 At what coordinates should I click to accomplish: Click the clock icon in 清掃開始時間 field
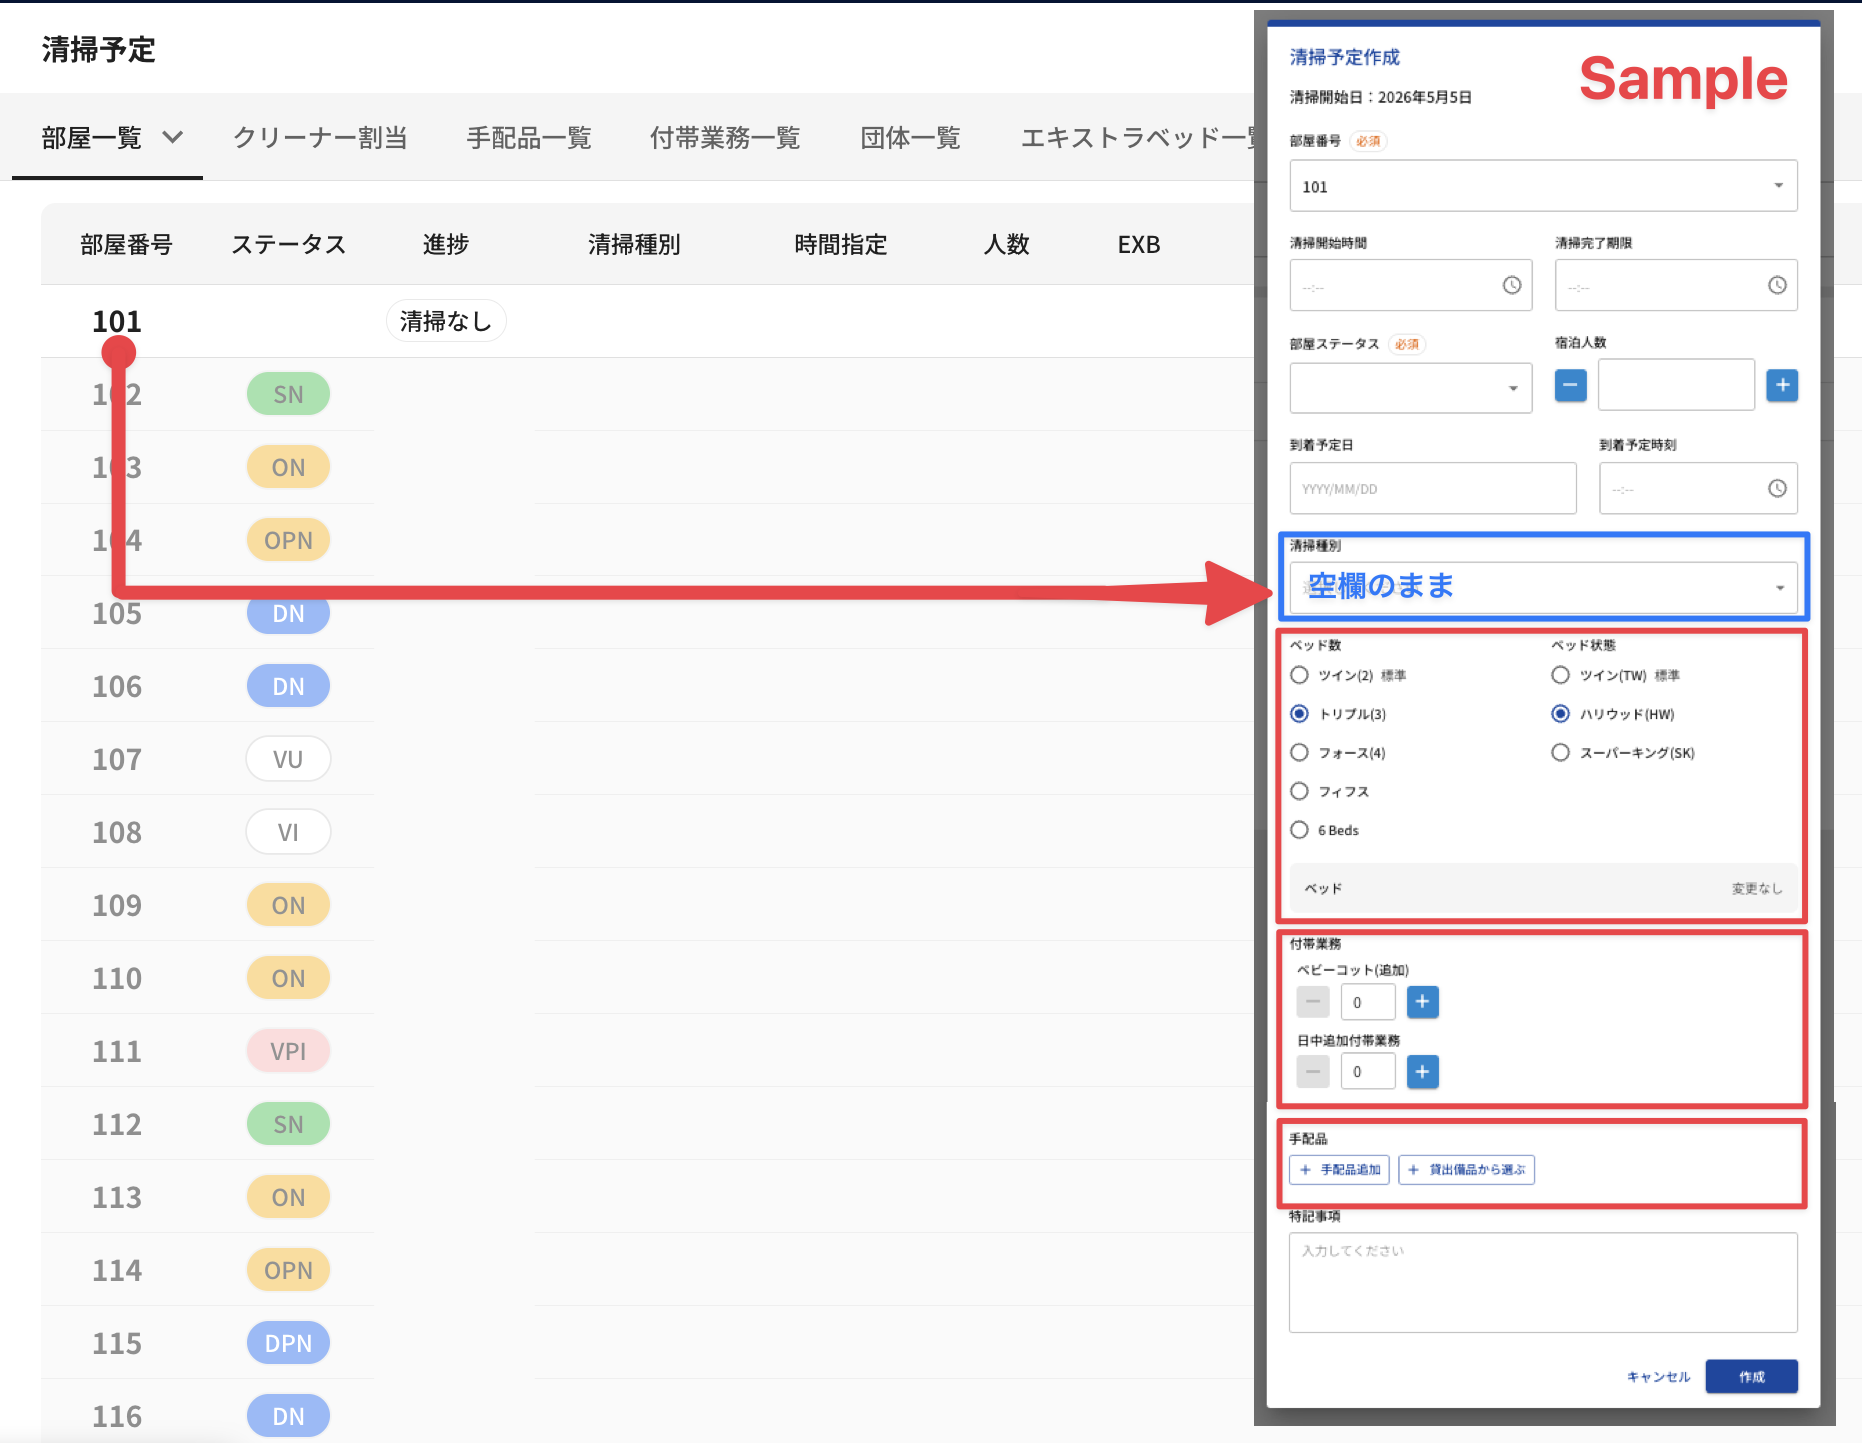tap(1511, 286)
